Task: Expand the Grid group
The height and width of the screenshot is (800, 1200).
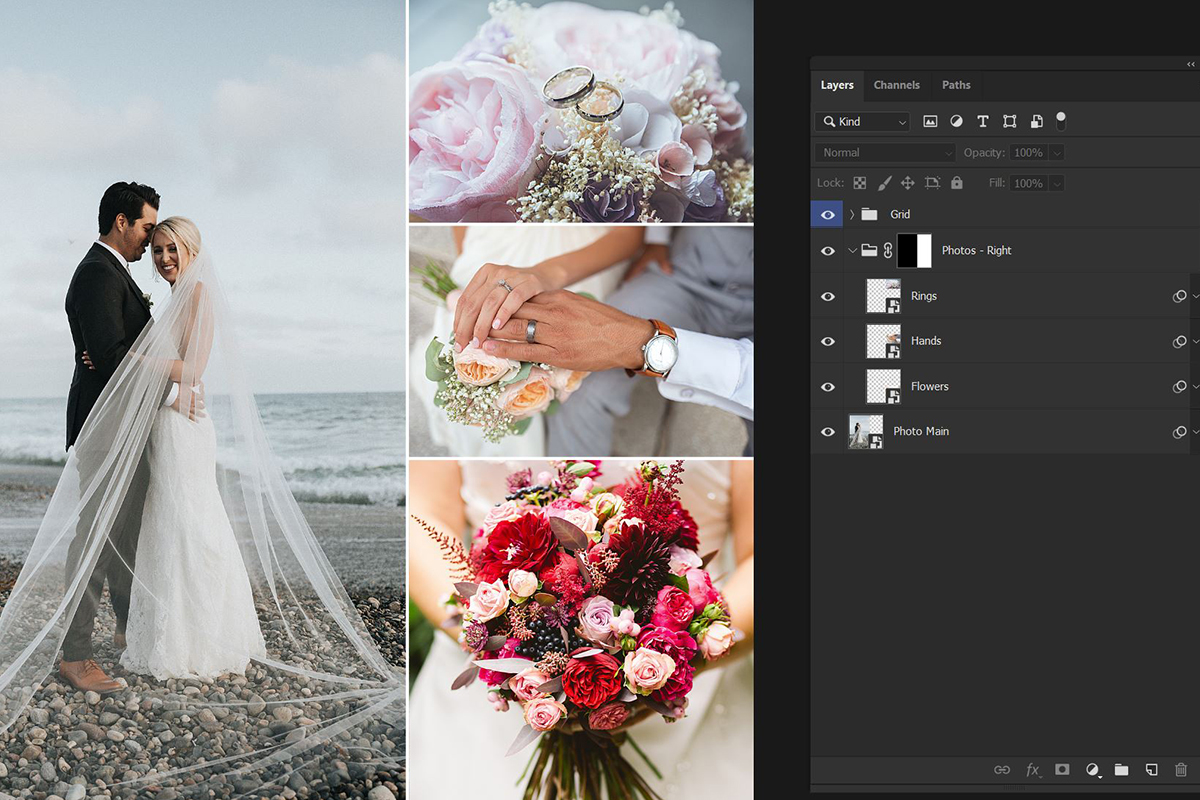Action: [851, 214]
